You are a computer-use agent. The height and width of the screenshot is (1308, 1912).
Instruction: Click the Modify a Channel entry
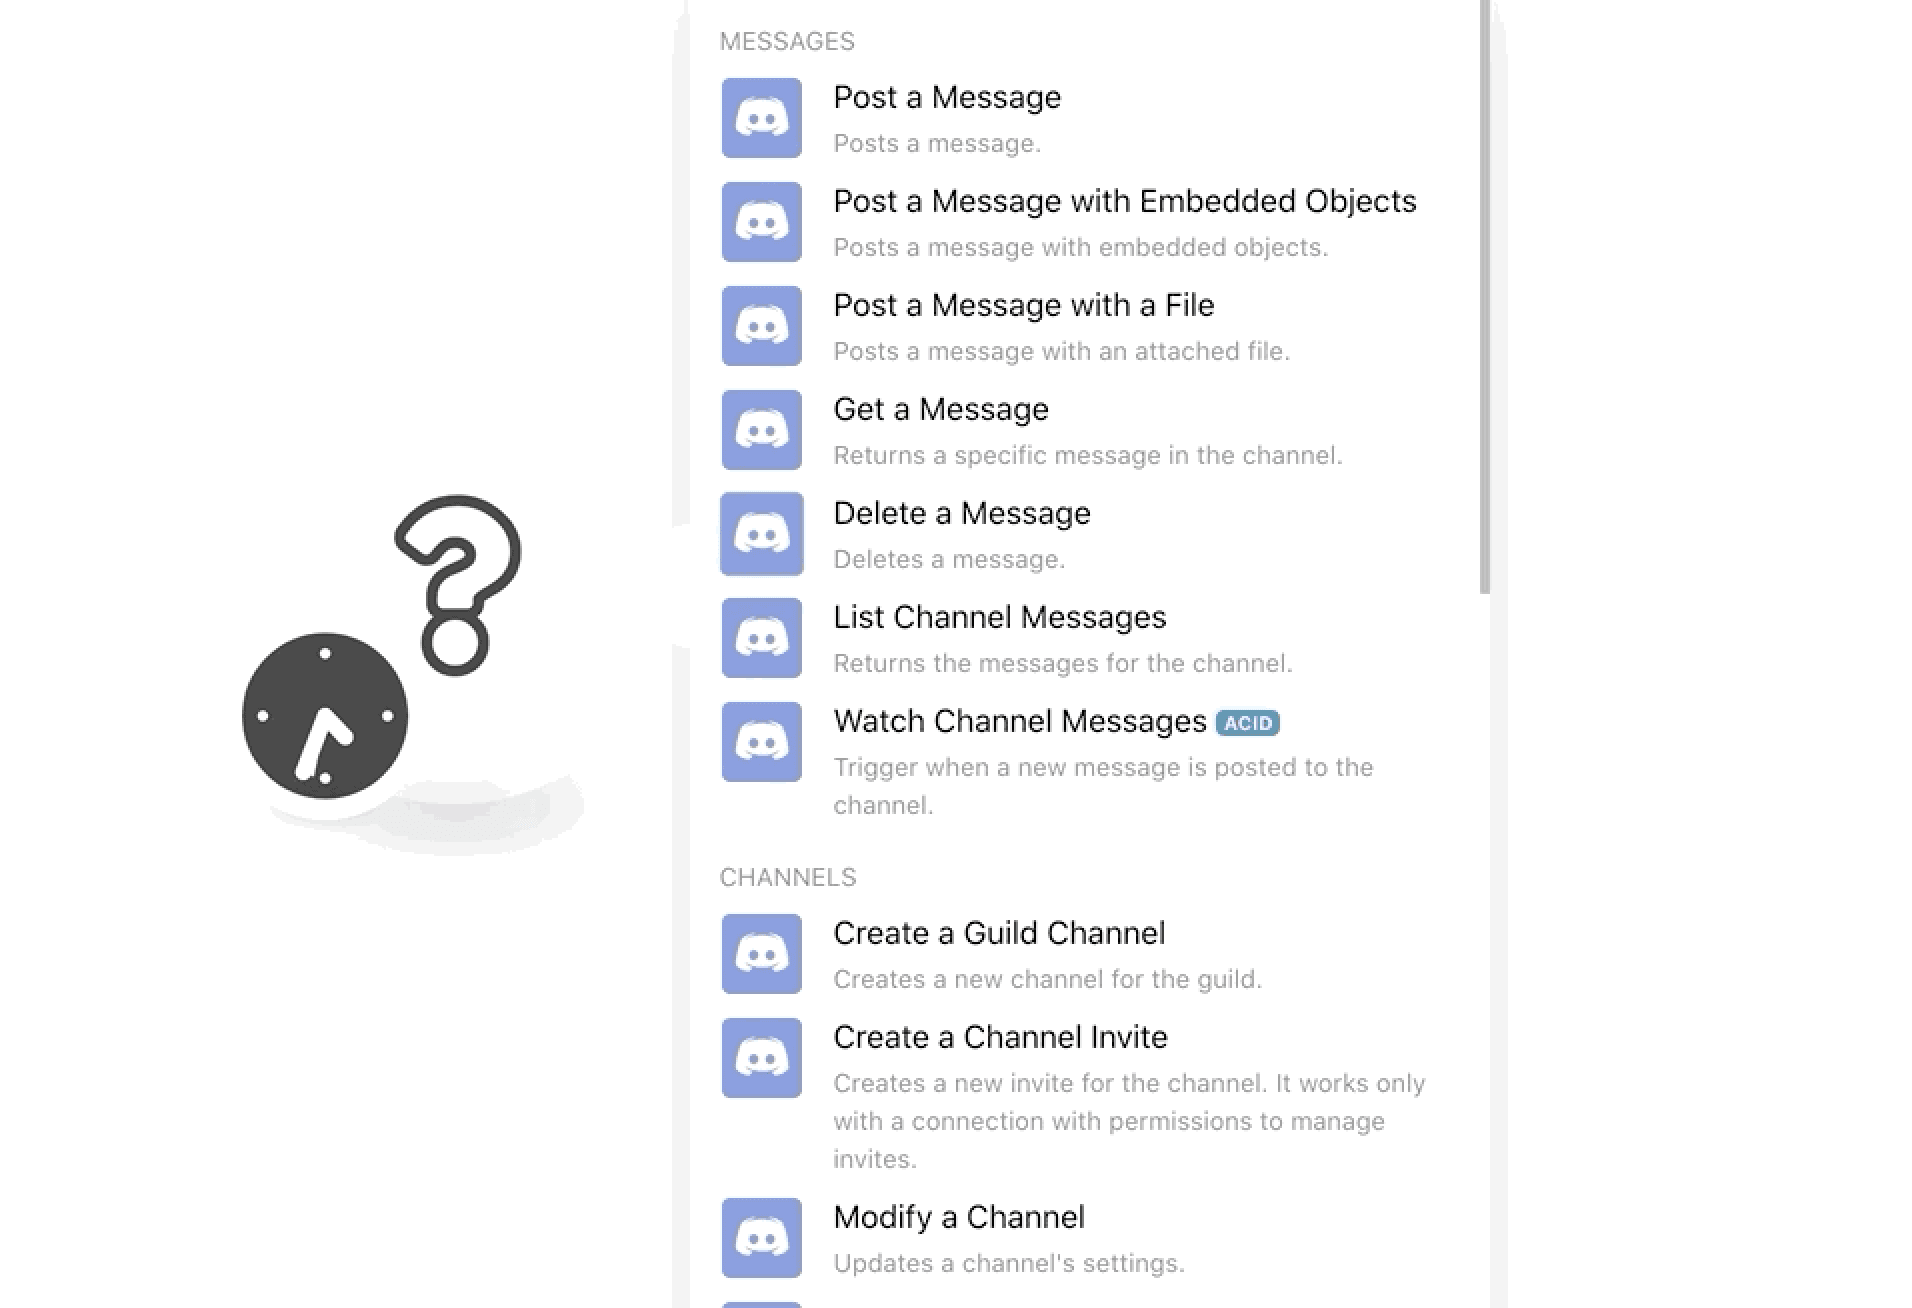tap(959, 1216)
